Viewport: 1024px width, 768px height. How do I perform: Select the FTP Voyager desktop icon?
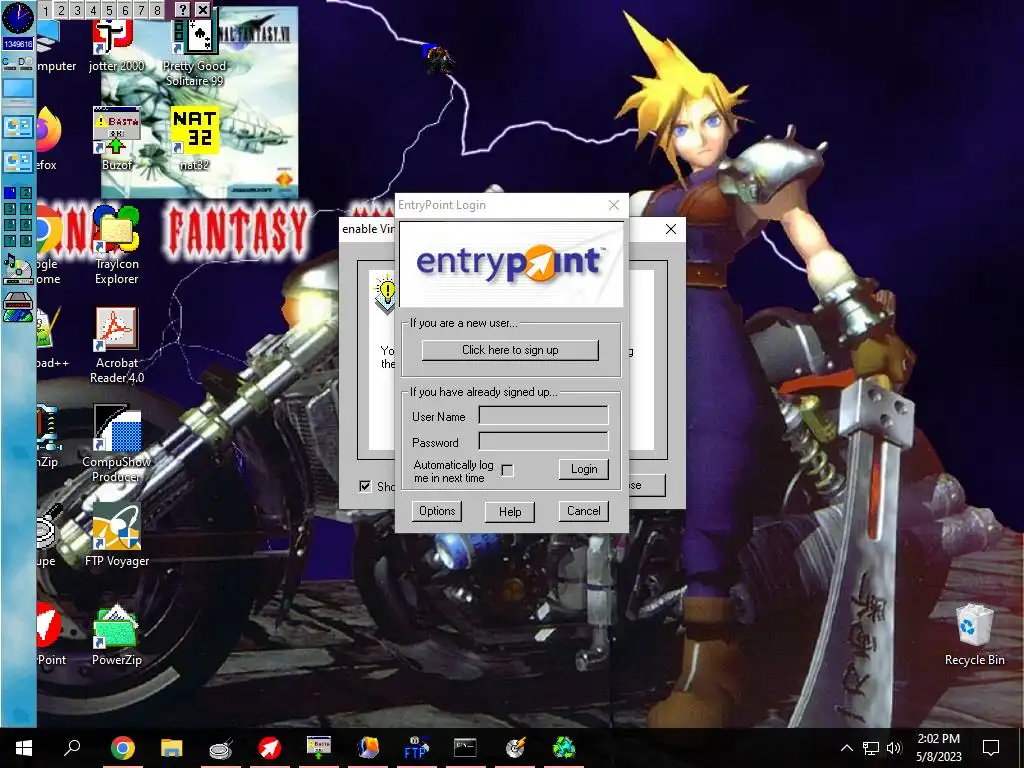(117, 536)
